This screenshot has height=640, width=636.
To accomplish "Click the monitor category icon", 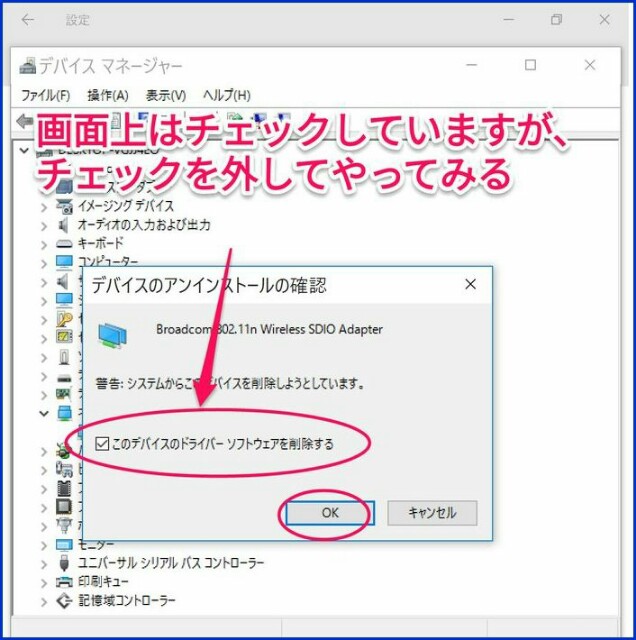I will click(64, 545).
